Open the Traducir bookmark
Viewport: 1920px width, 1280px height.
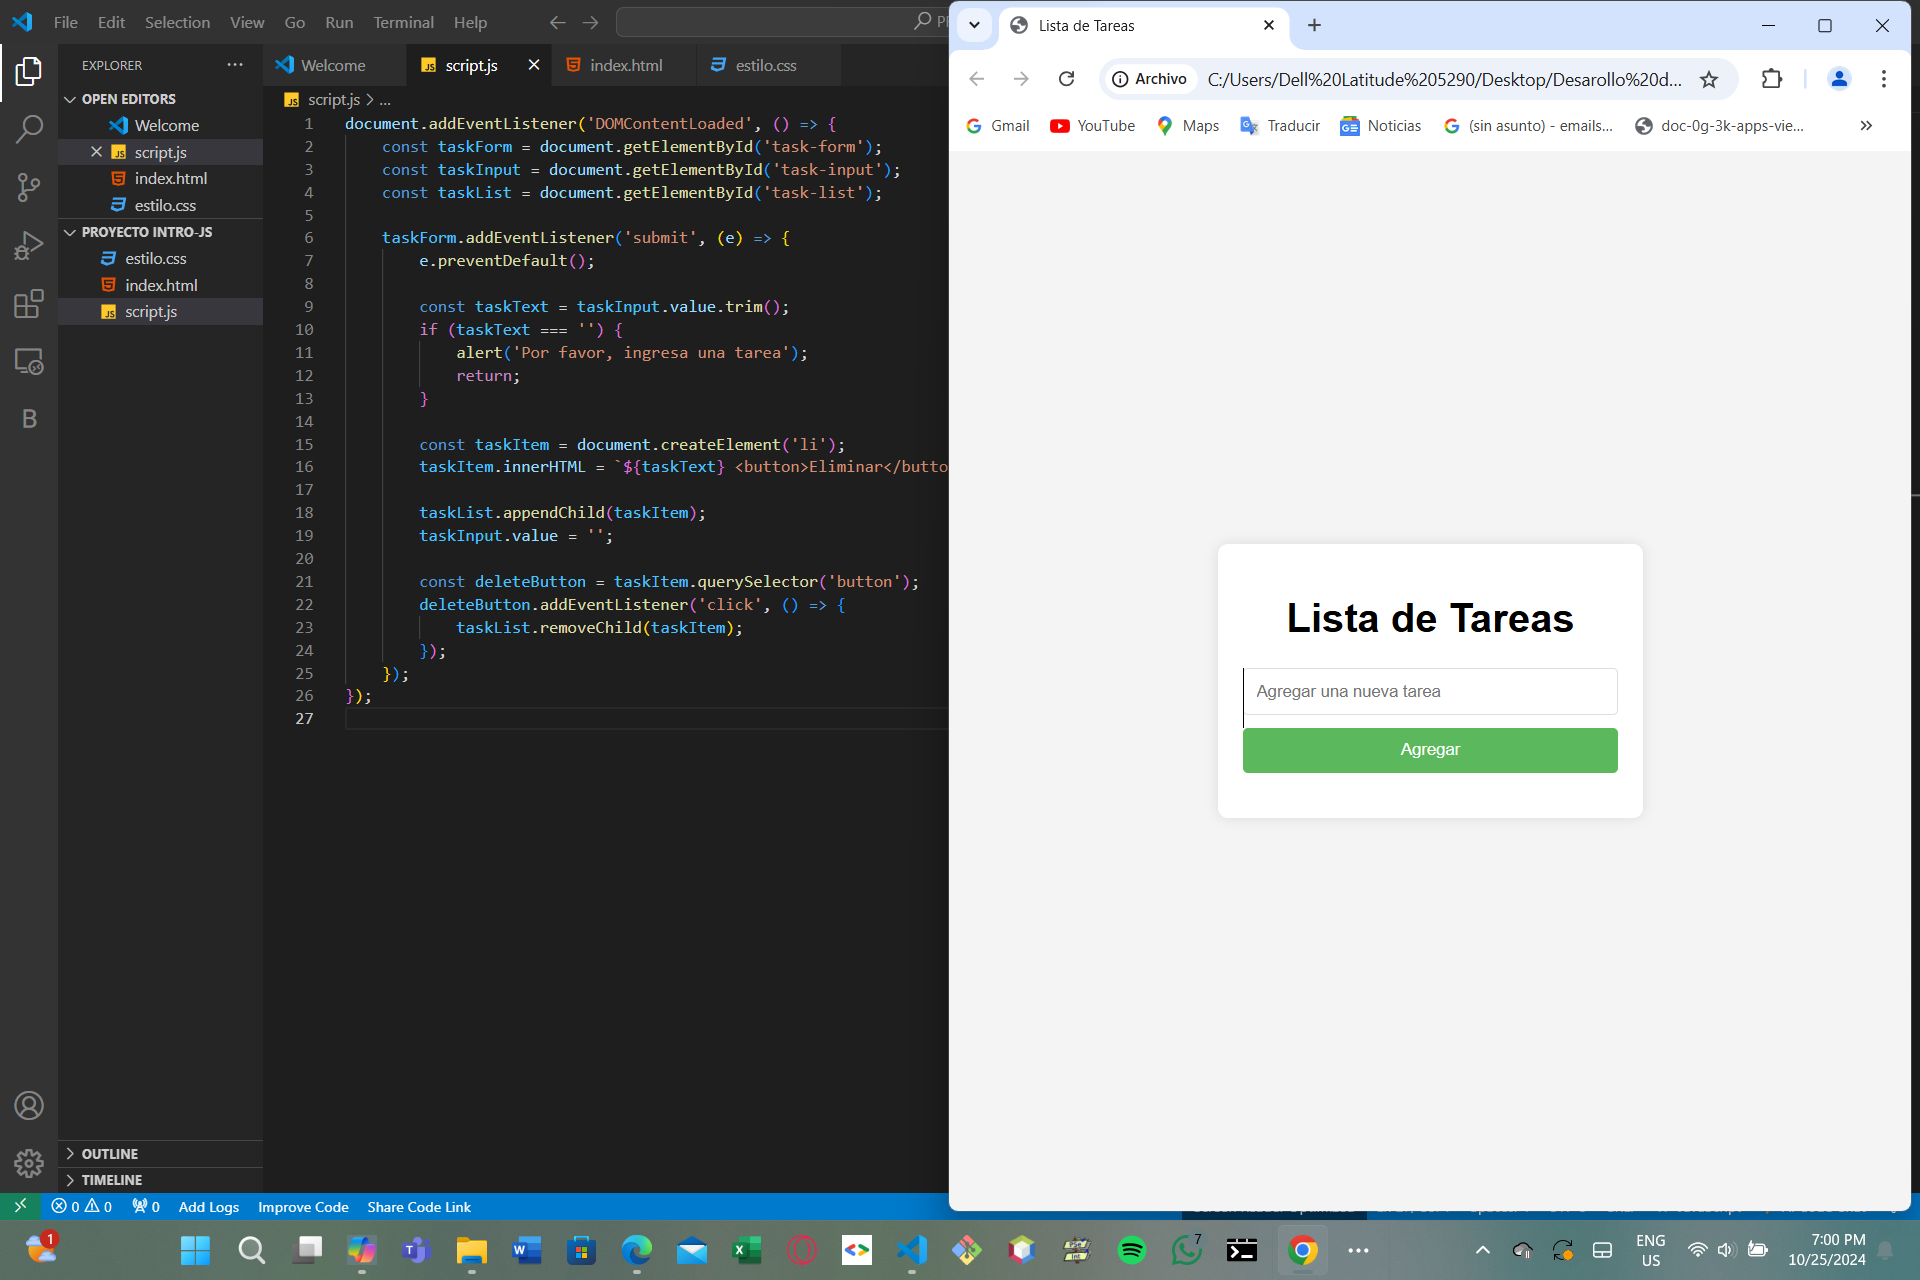coord(1280,125)
